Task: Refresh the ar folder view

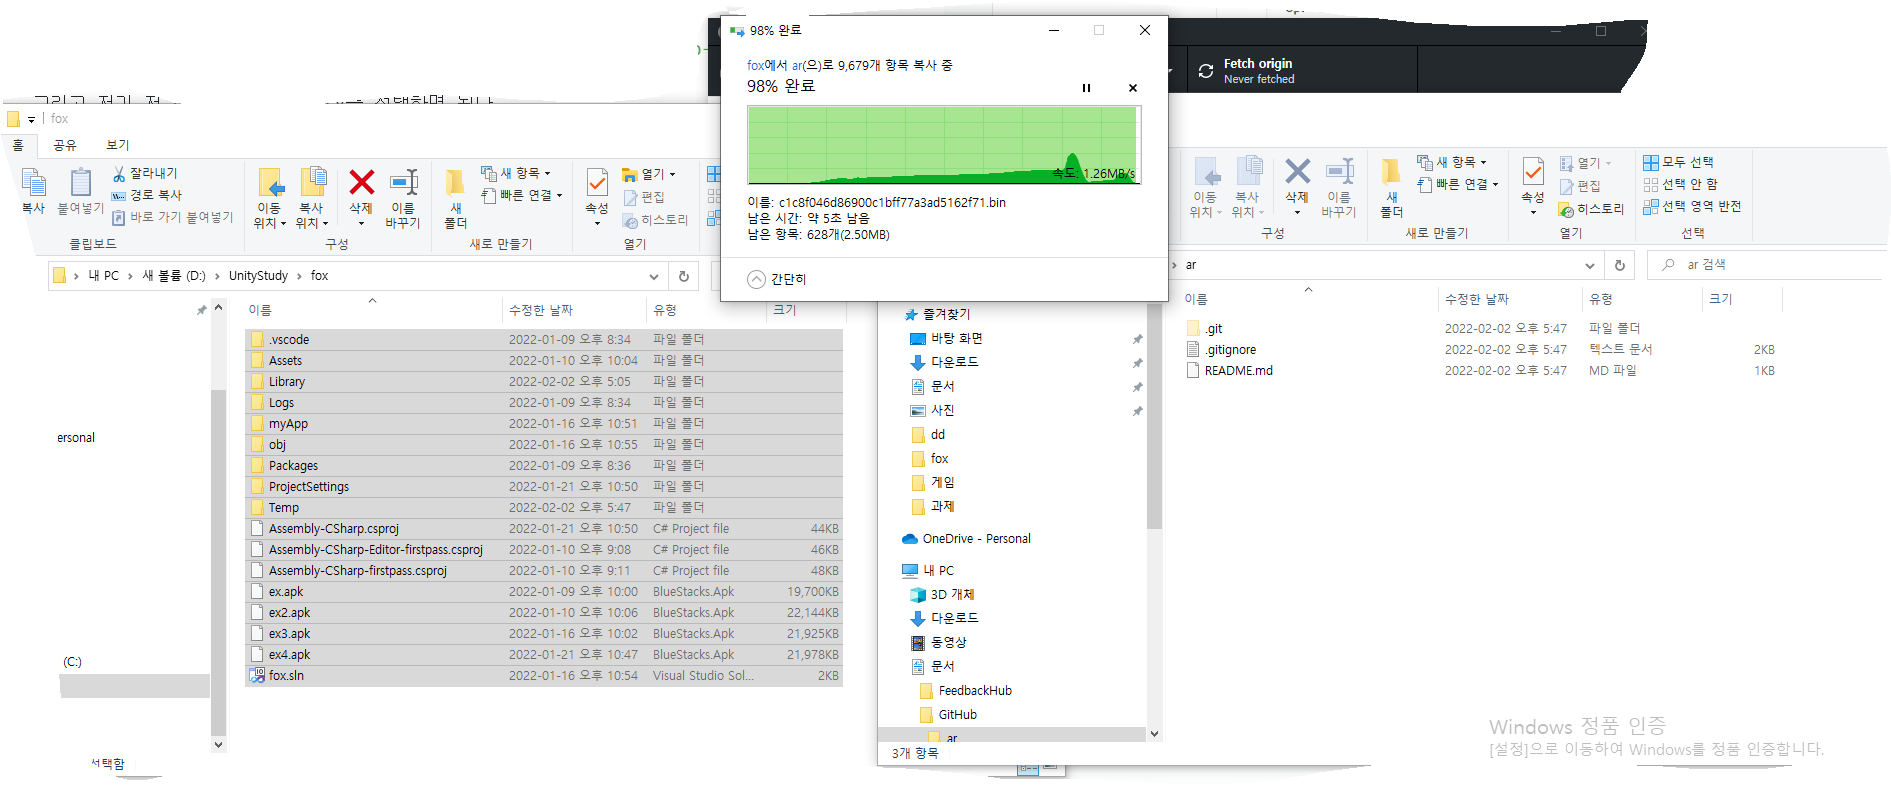Action: pos(1620,265)
